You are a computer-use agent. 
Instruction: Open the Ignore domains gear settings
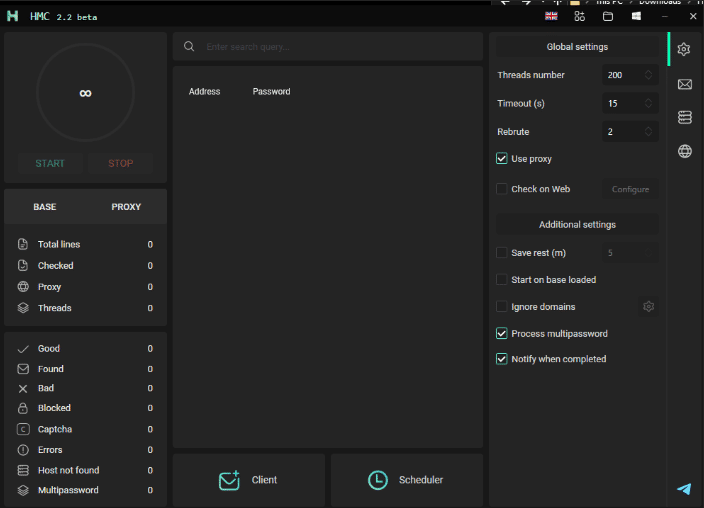click(x=648, y=307)
